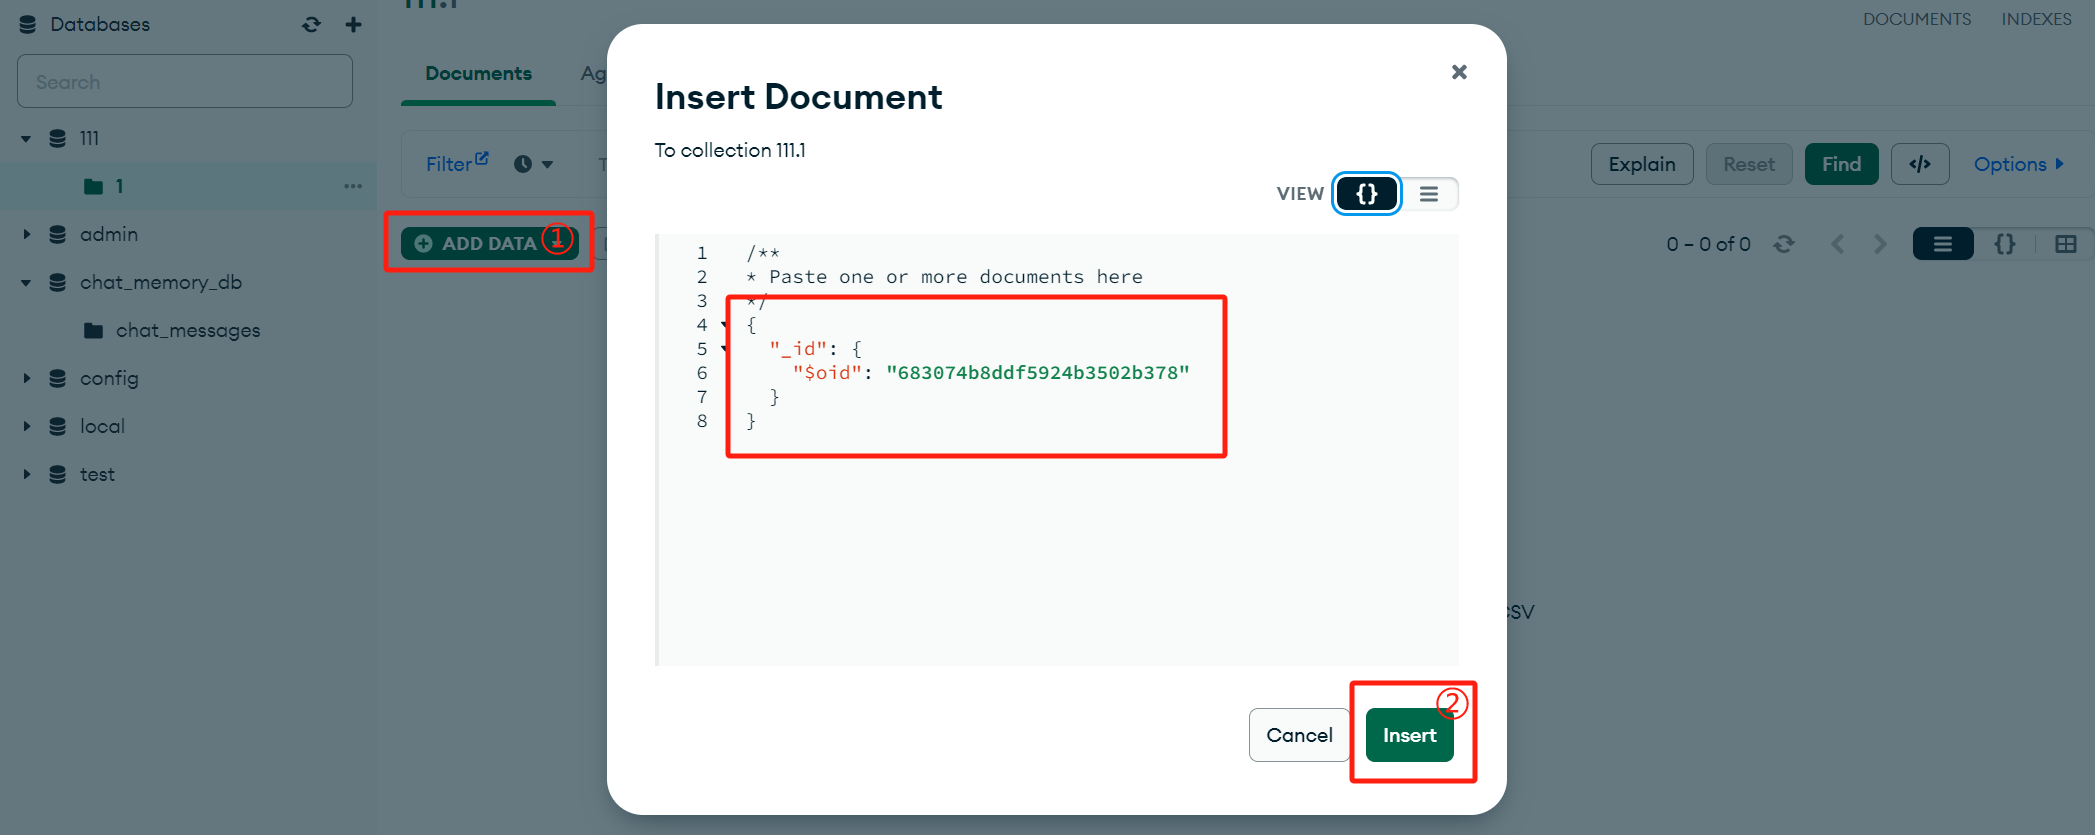This screenshot has width=2095, height=835.
Task: Expand the query Options
Action: 2018,164
